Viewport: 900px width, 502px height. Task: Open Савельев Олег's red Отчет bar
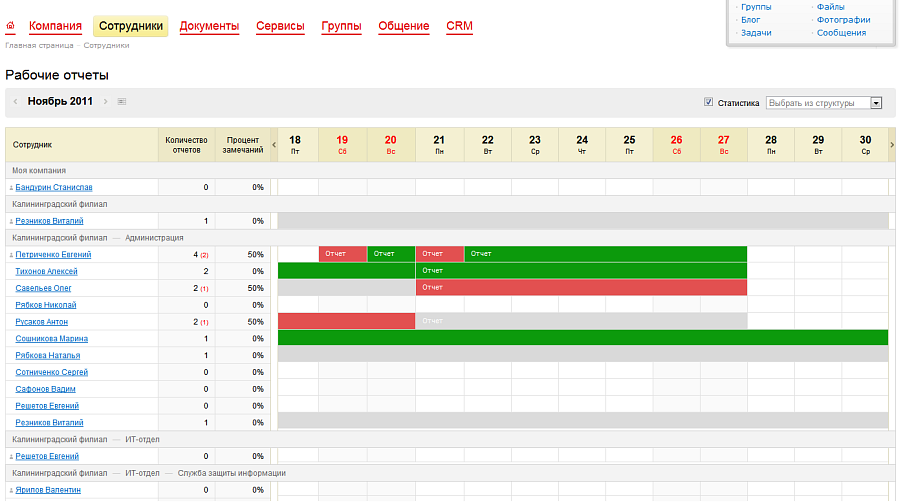click(581, 287)
